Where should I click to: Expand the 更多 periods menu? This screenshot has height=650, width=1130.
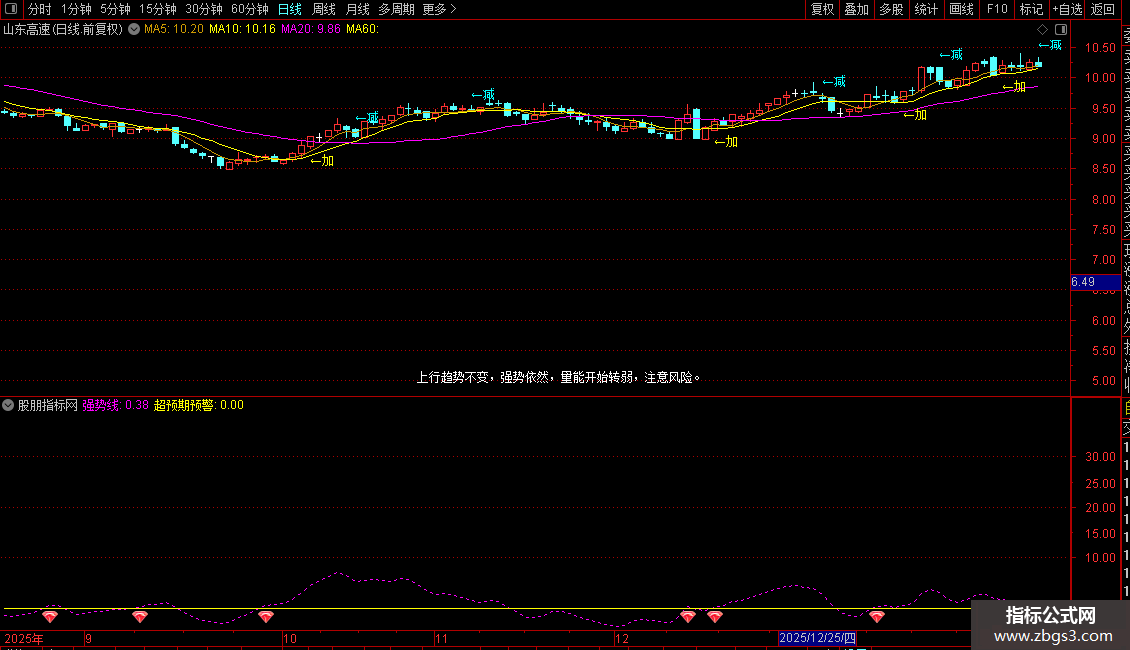click(x=439, y=9)
